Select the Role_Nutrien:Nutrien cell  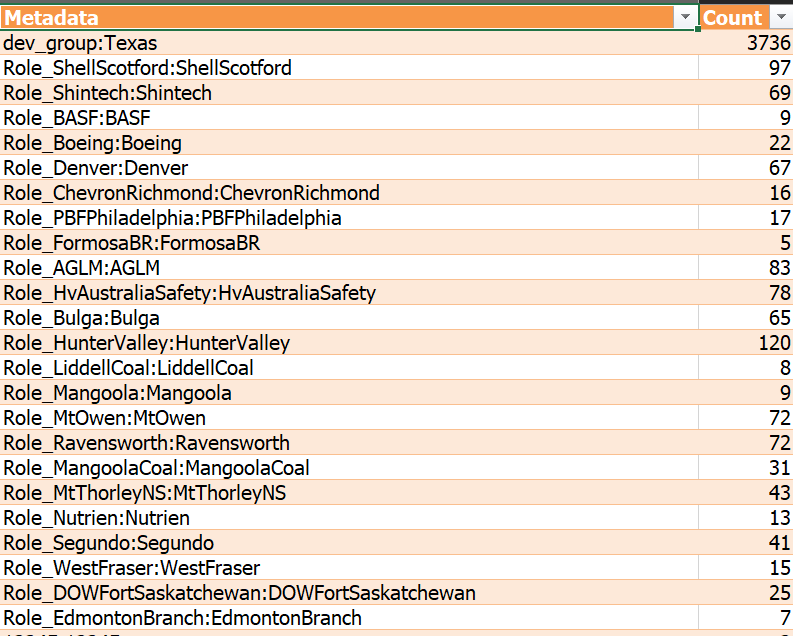pyautogui.click(x=349, y=518)
